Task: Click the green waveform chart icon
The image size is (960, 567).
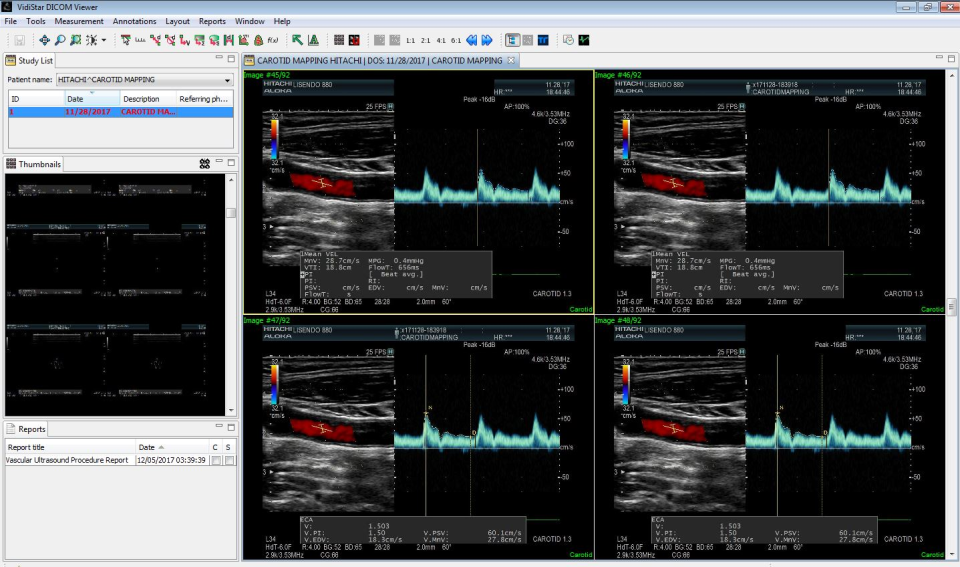Action: (x=584, y=40)
